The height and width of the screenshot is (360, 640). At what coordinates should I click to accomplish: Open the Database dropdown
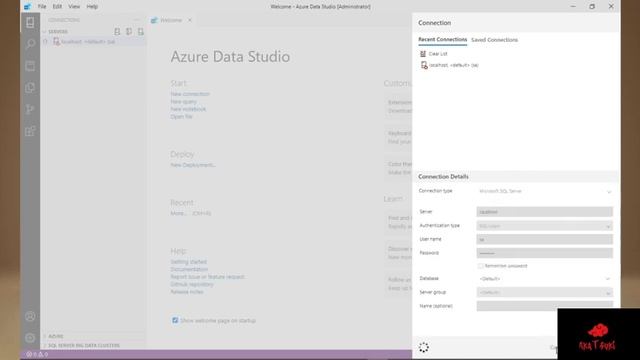(x=544, y=279)
